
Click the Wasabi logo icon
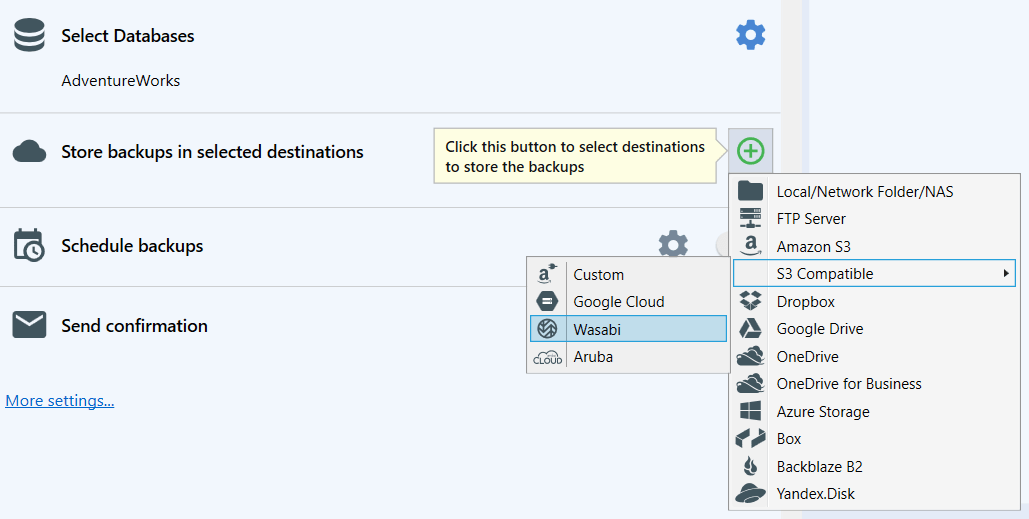tap(547, 329)
